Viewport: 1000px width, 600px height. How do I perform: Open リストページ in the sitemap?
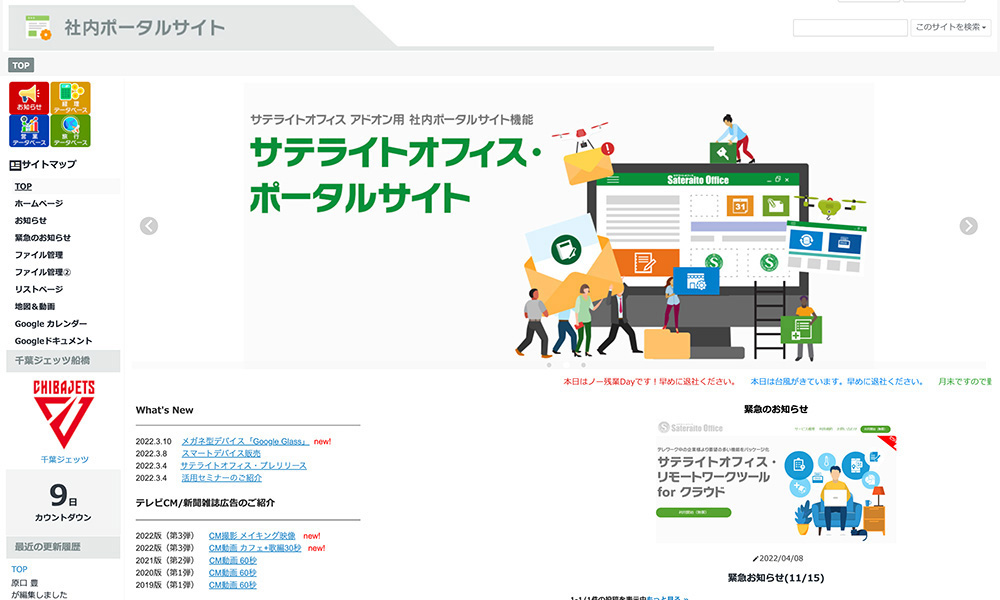pyautogui.click(x=39, y=289)
